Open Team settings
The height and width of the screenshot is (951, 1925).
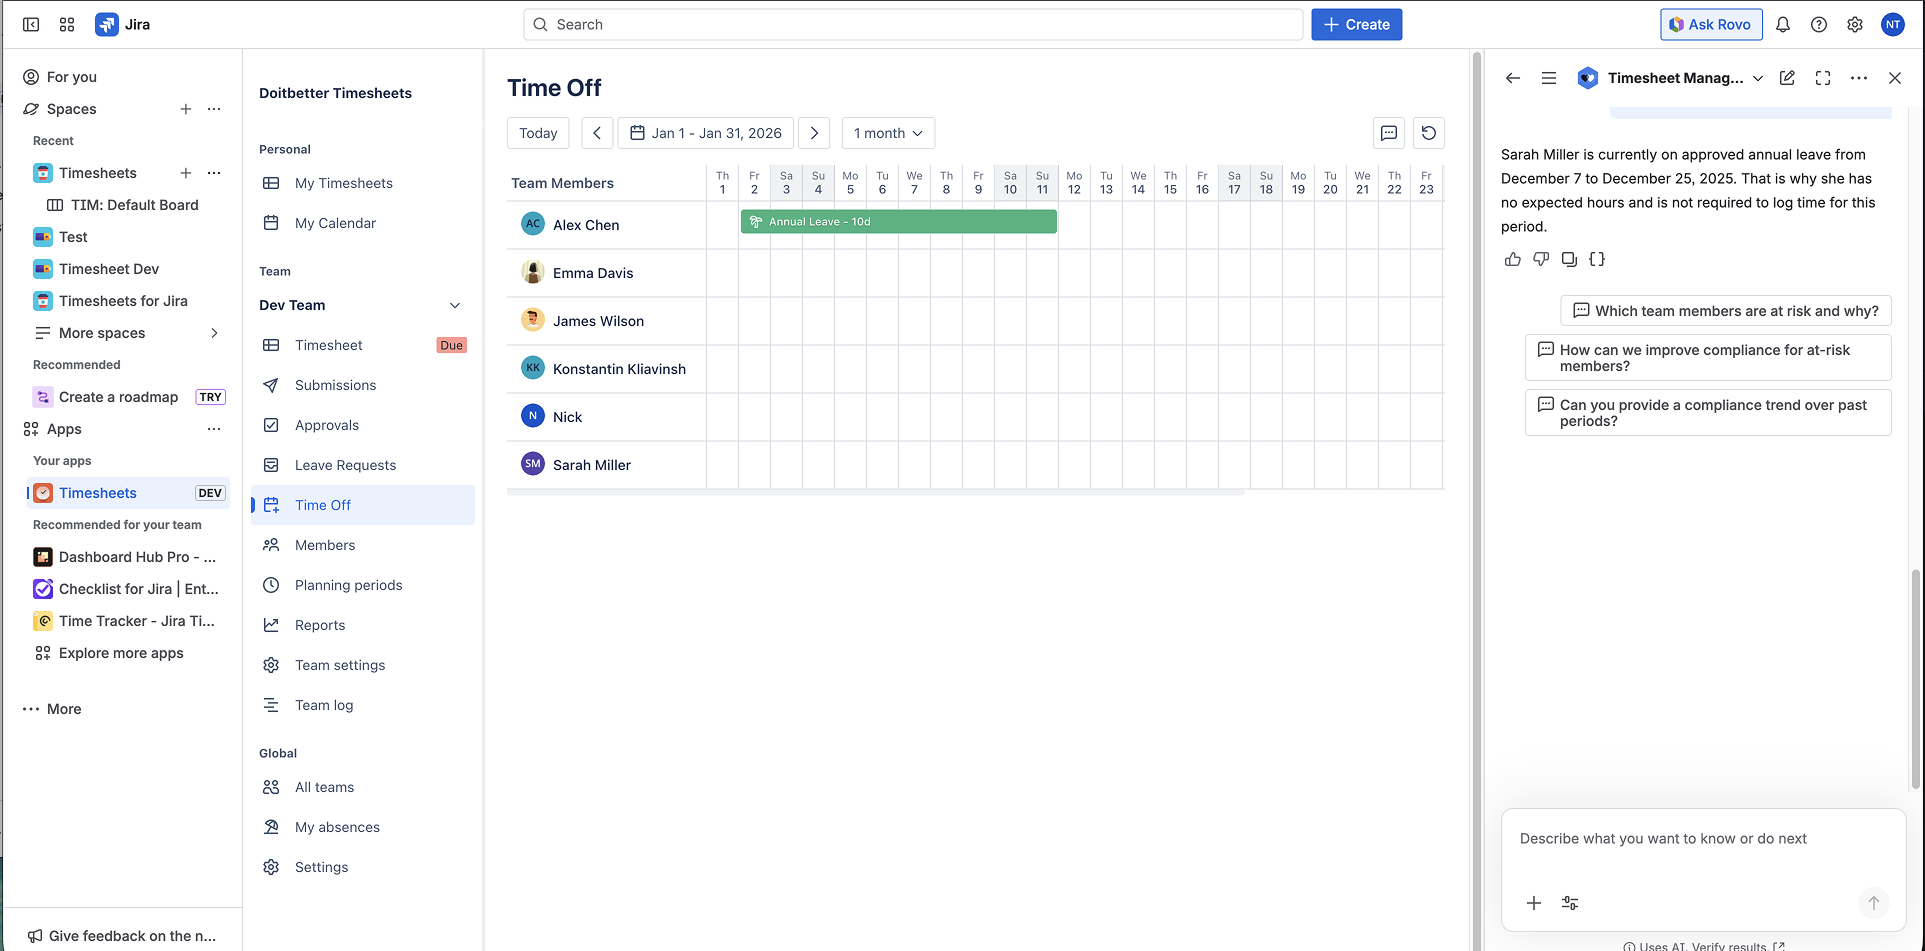pyautogui.click(x=362, y=665)
